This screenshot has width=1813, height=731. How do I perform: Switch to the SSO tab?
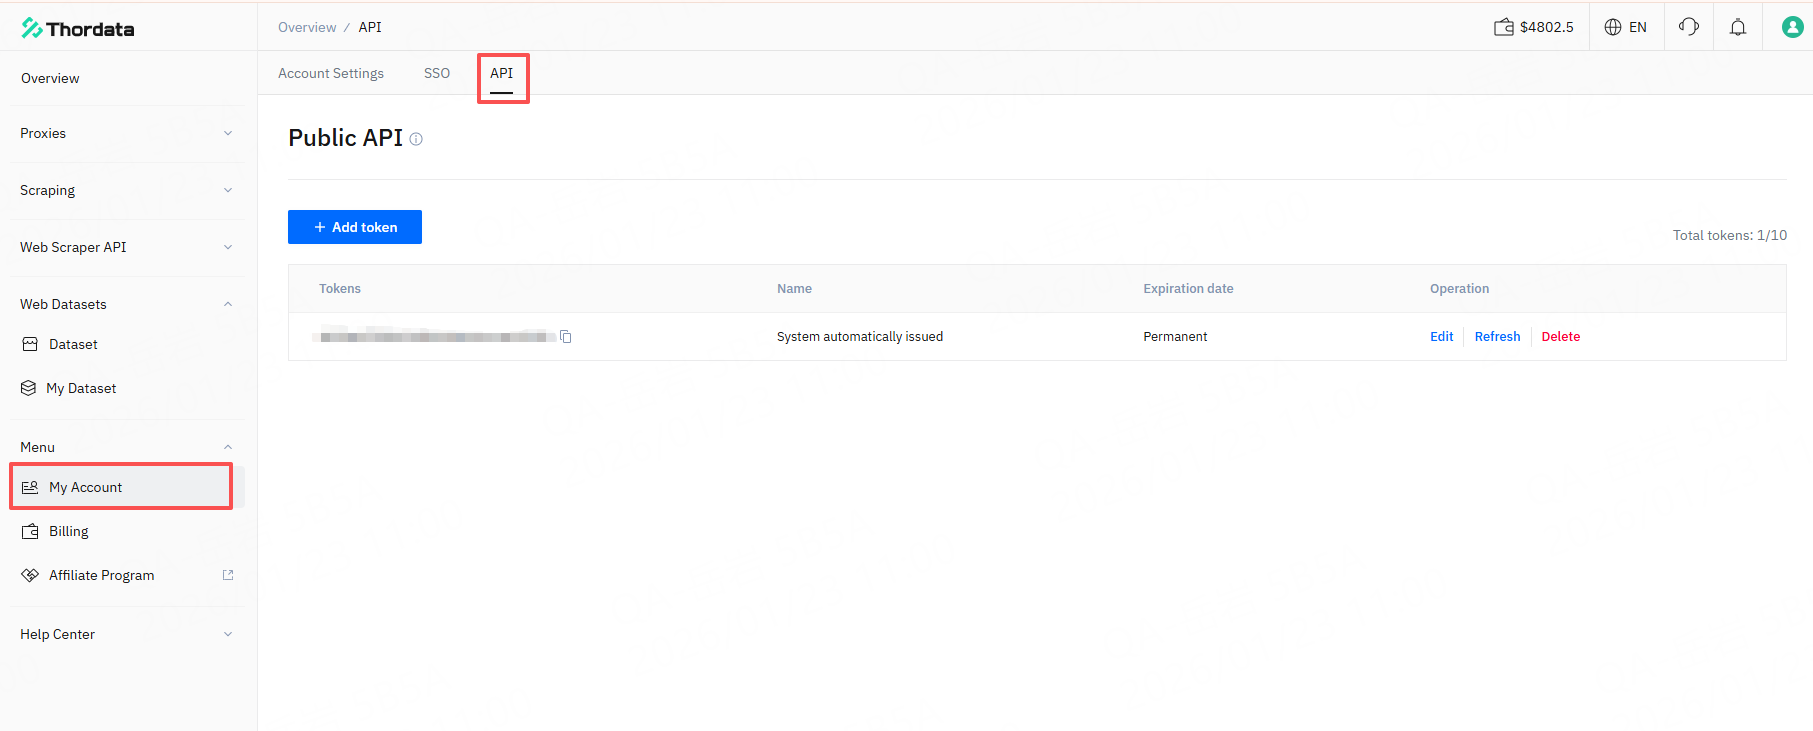pos(437,73)
